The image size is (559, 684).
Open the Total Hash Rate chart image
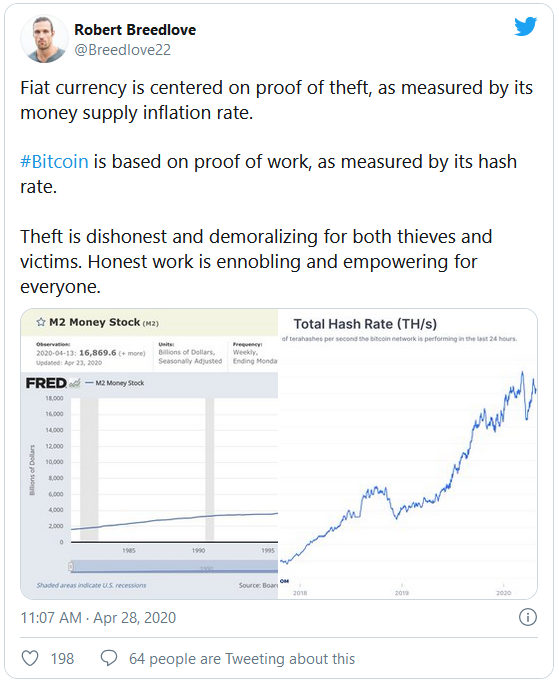click(408, 454)
